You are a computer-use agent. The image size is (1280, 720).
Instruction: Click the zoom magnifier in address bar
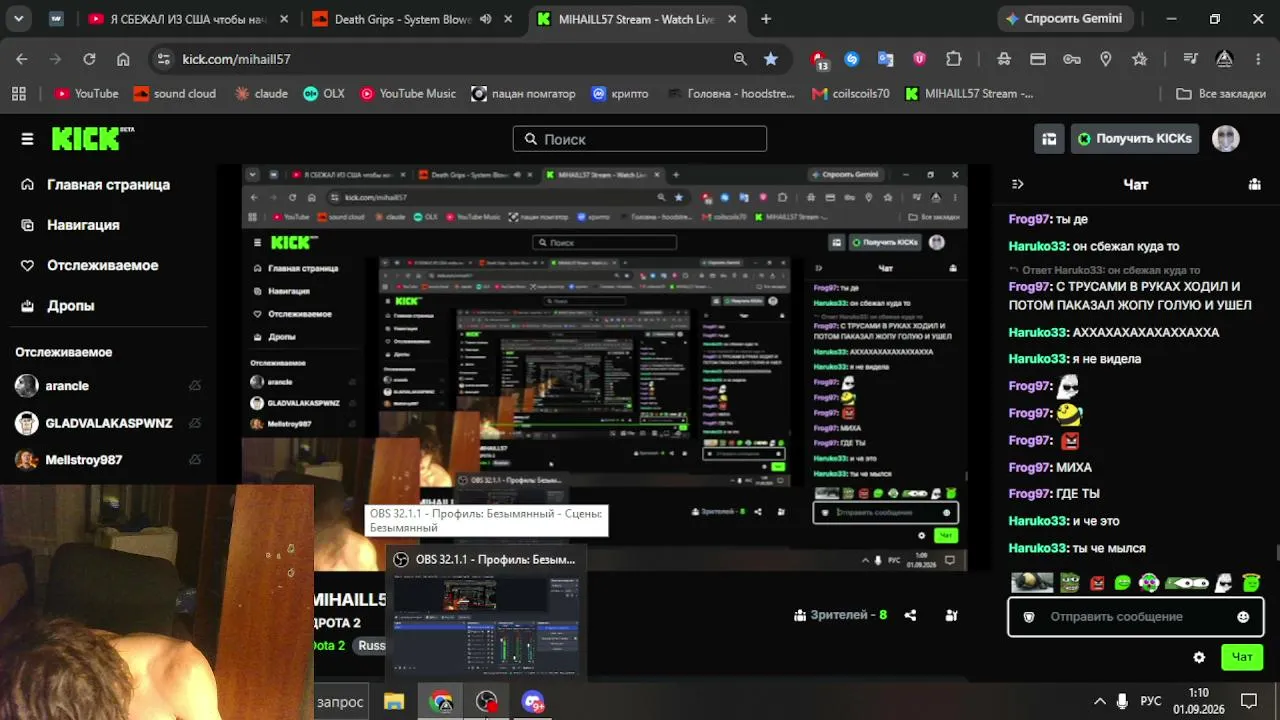[x=740, y=59]
